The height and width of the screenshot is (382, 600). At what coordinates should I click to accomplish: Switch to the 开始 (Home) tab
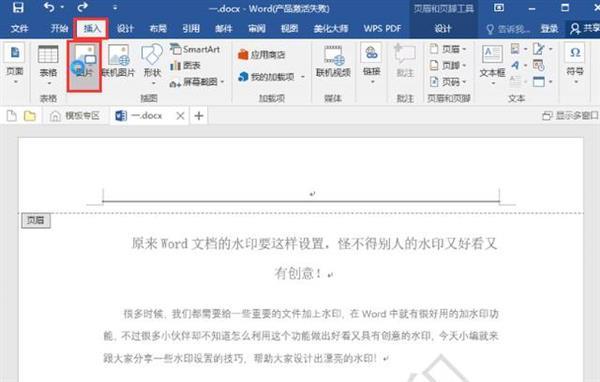click(x=59, y=28)
